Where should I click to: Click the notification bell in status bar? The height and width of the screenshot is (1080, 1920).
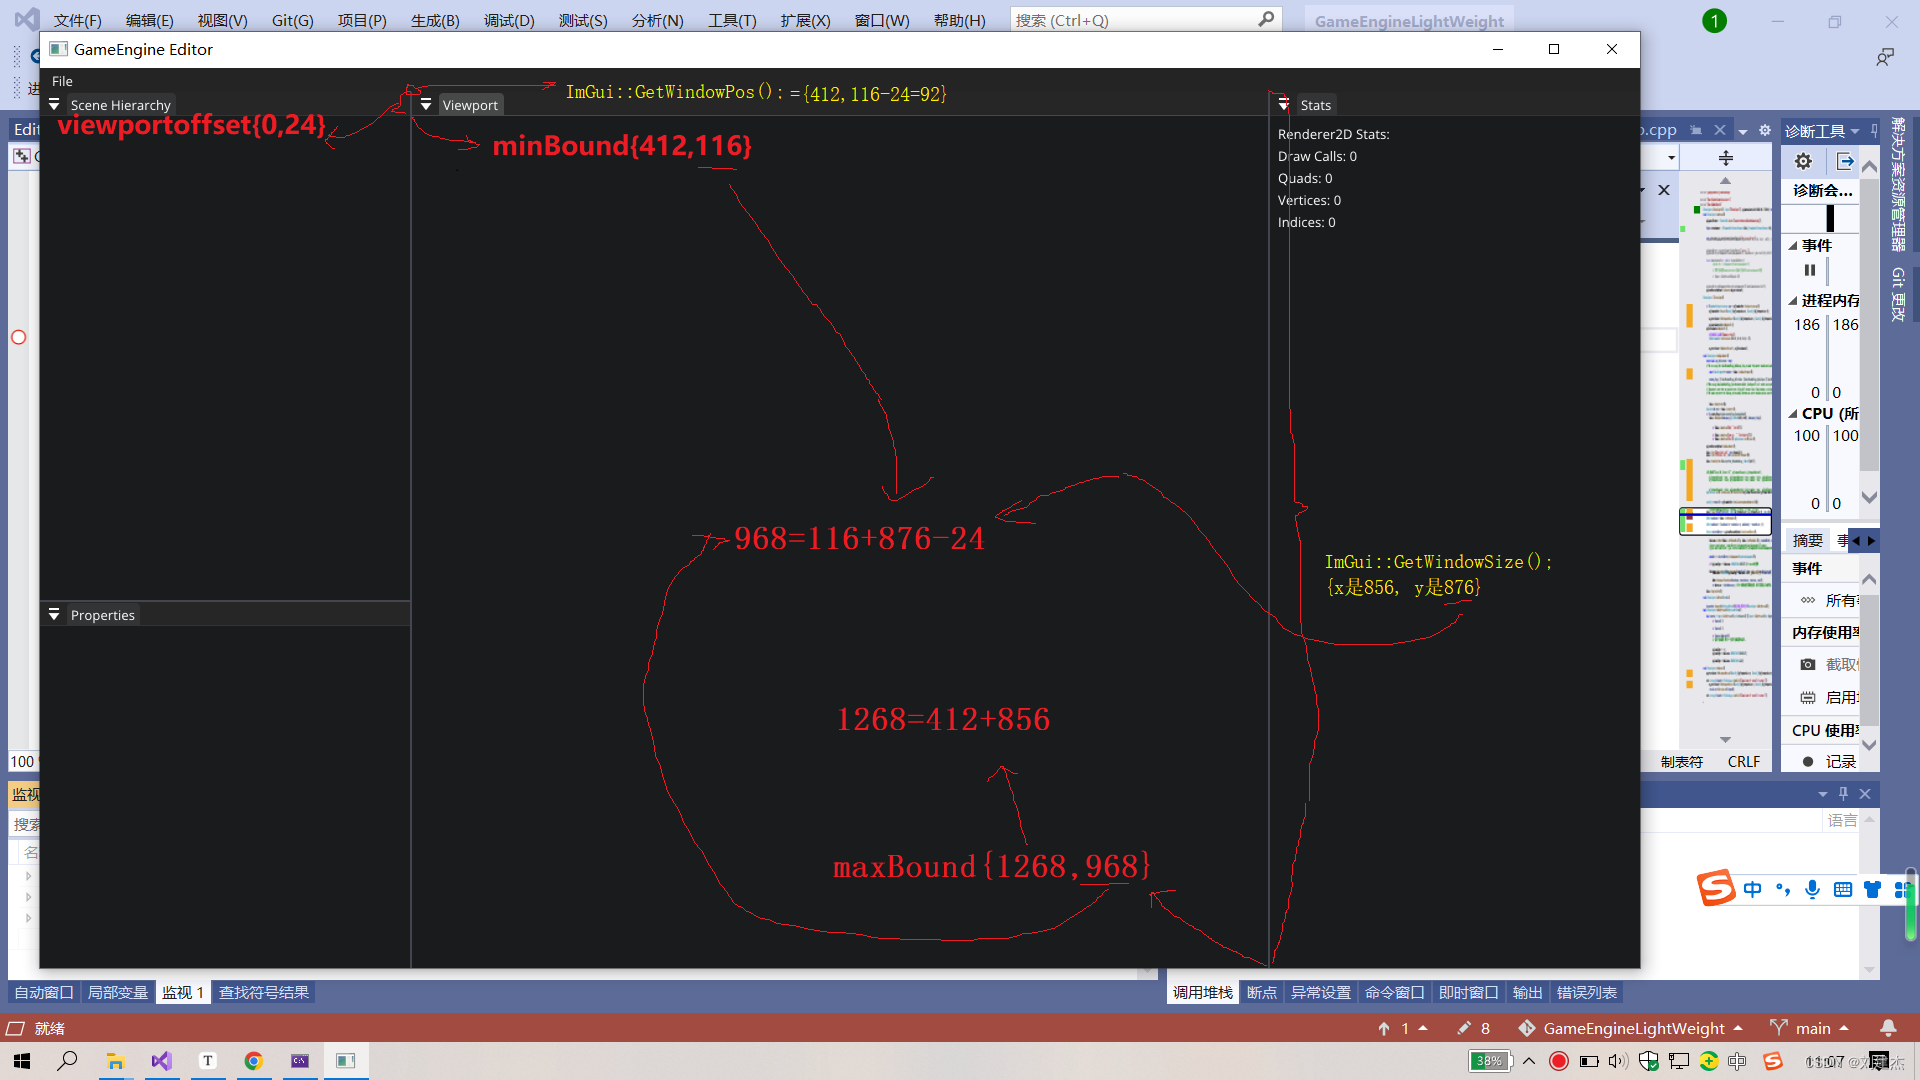1888,1028
